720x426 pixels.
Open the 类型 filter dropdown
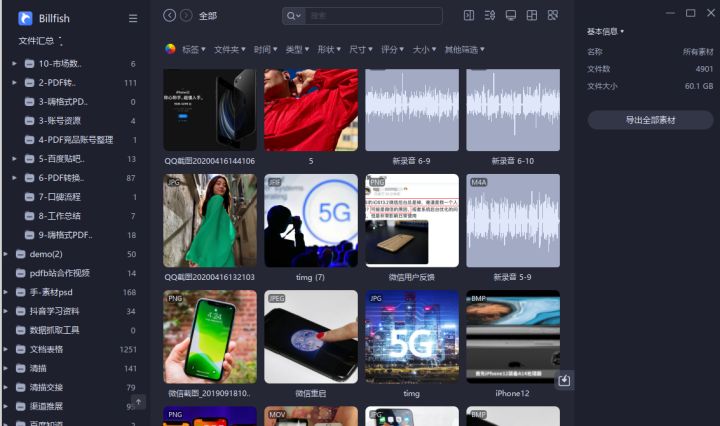click(297, 49)
